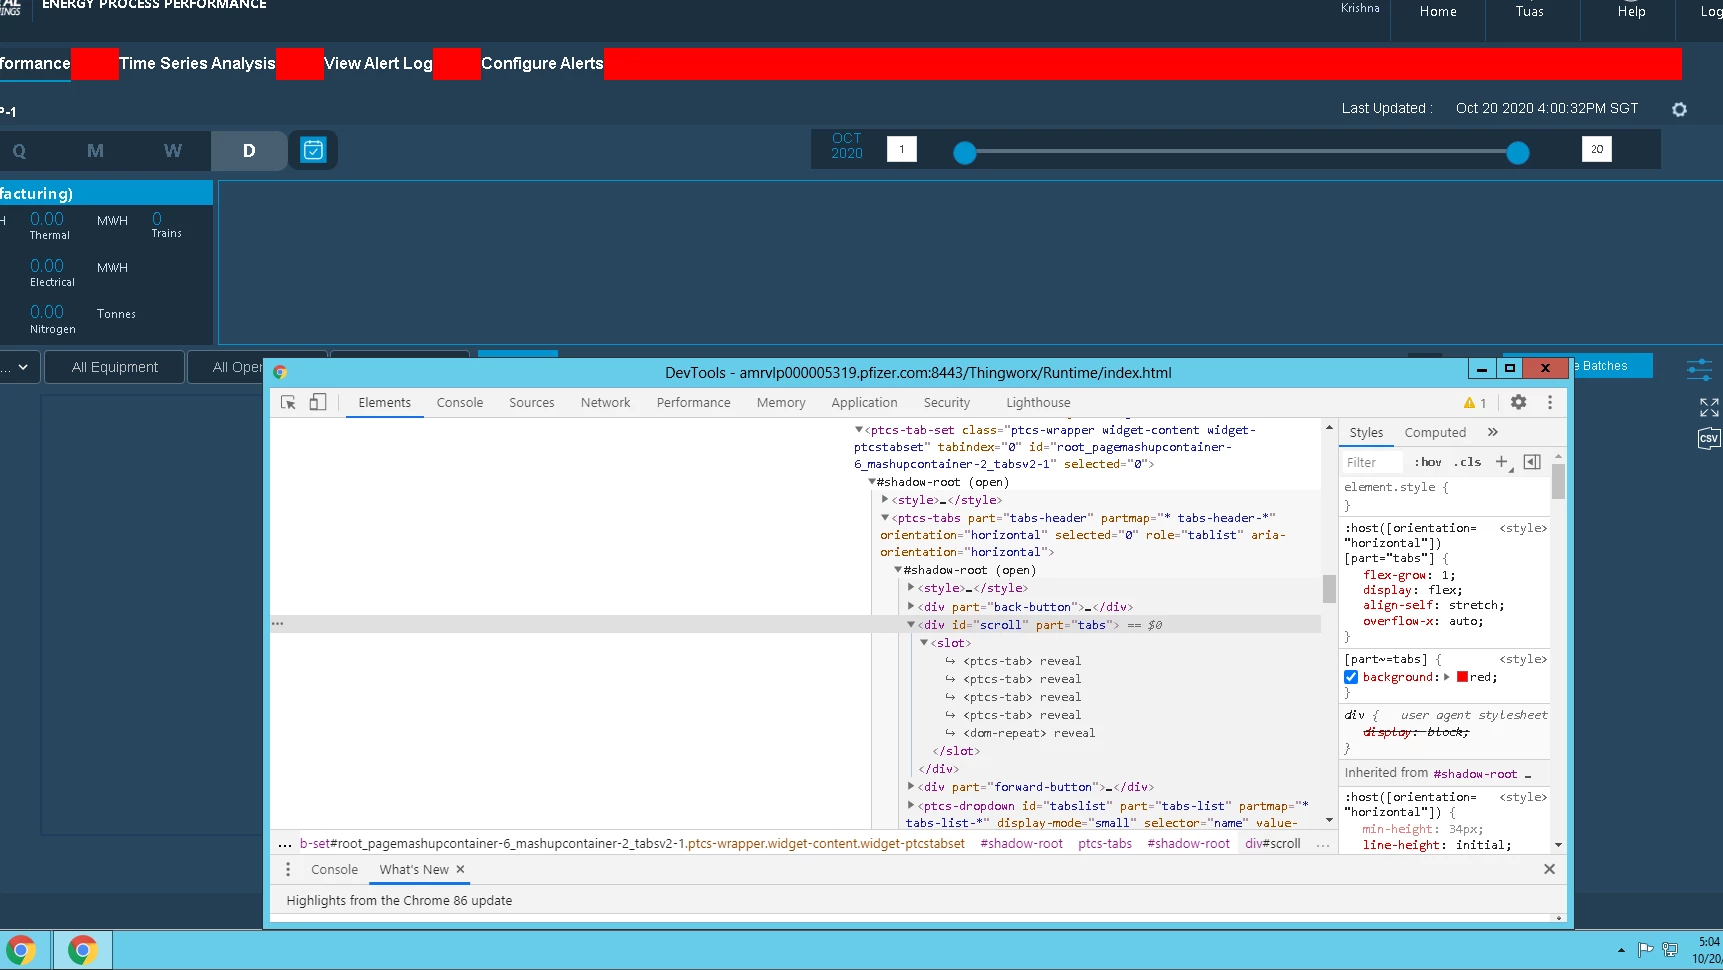Click the first Chrome icon in the taskbar

(x=21, y=950)
